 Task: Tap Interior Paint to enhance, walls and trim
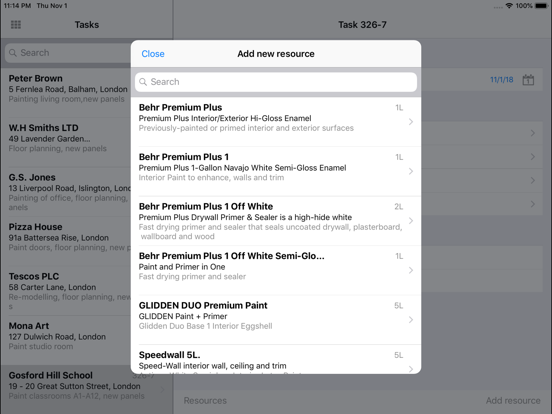click(x=211, y=177)
